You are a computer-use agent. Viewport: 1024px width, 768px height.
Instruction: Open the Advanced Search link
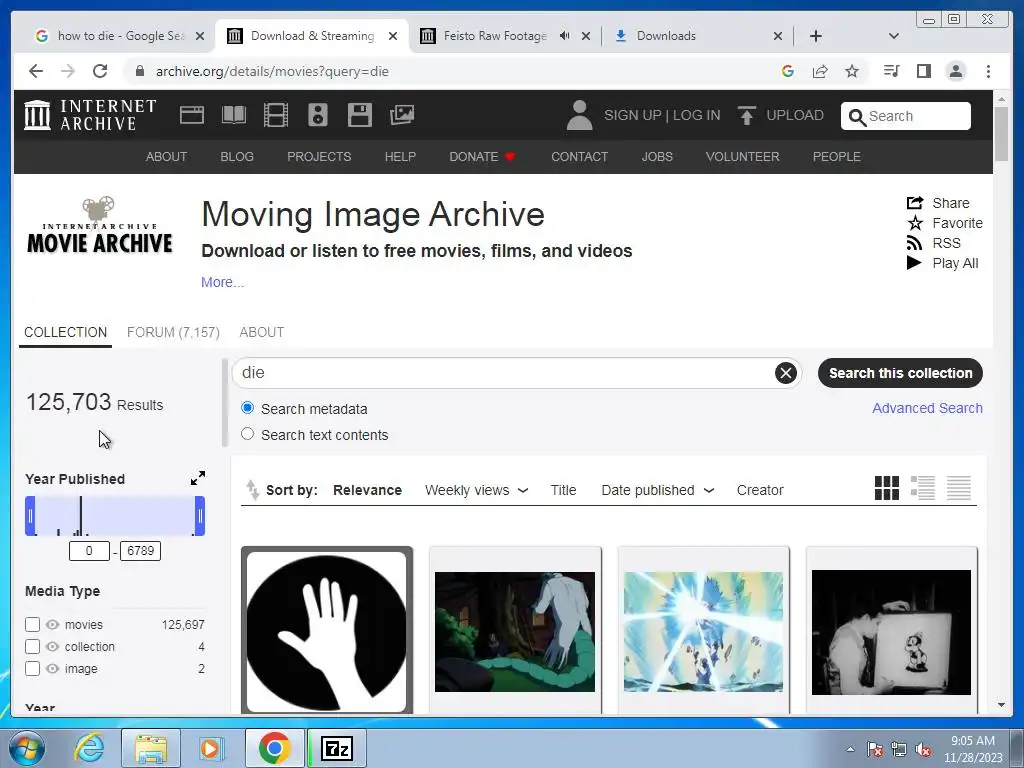tap(927, 408)
